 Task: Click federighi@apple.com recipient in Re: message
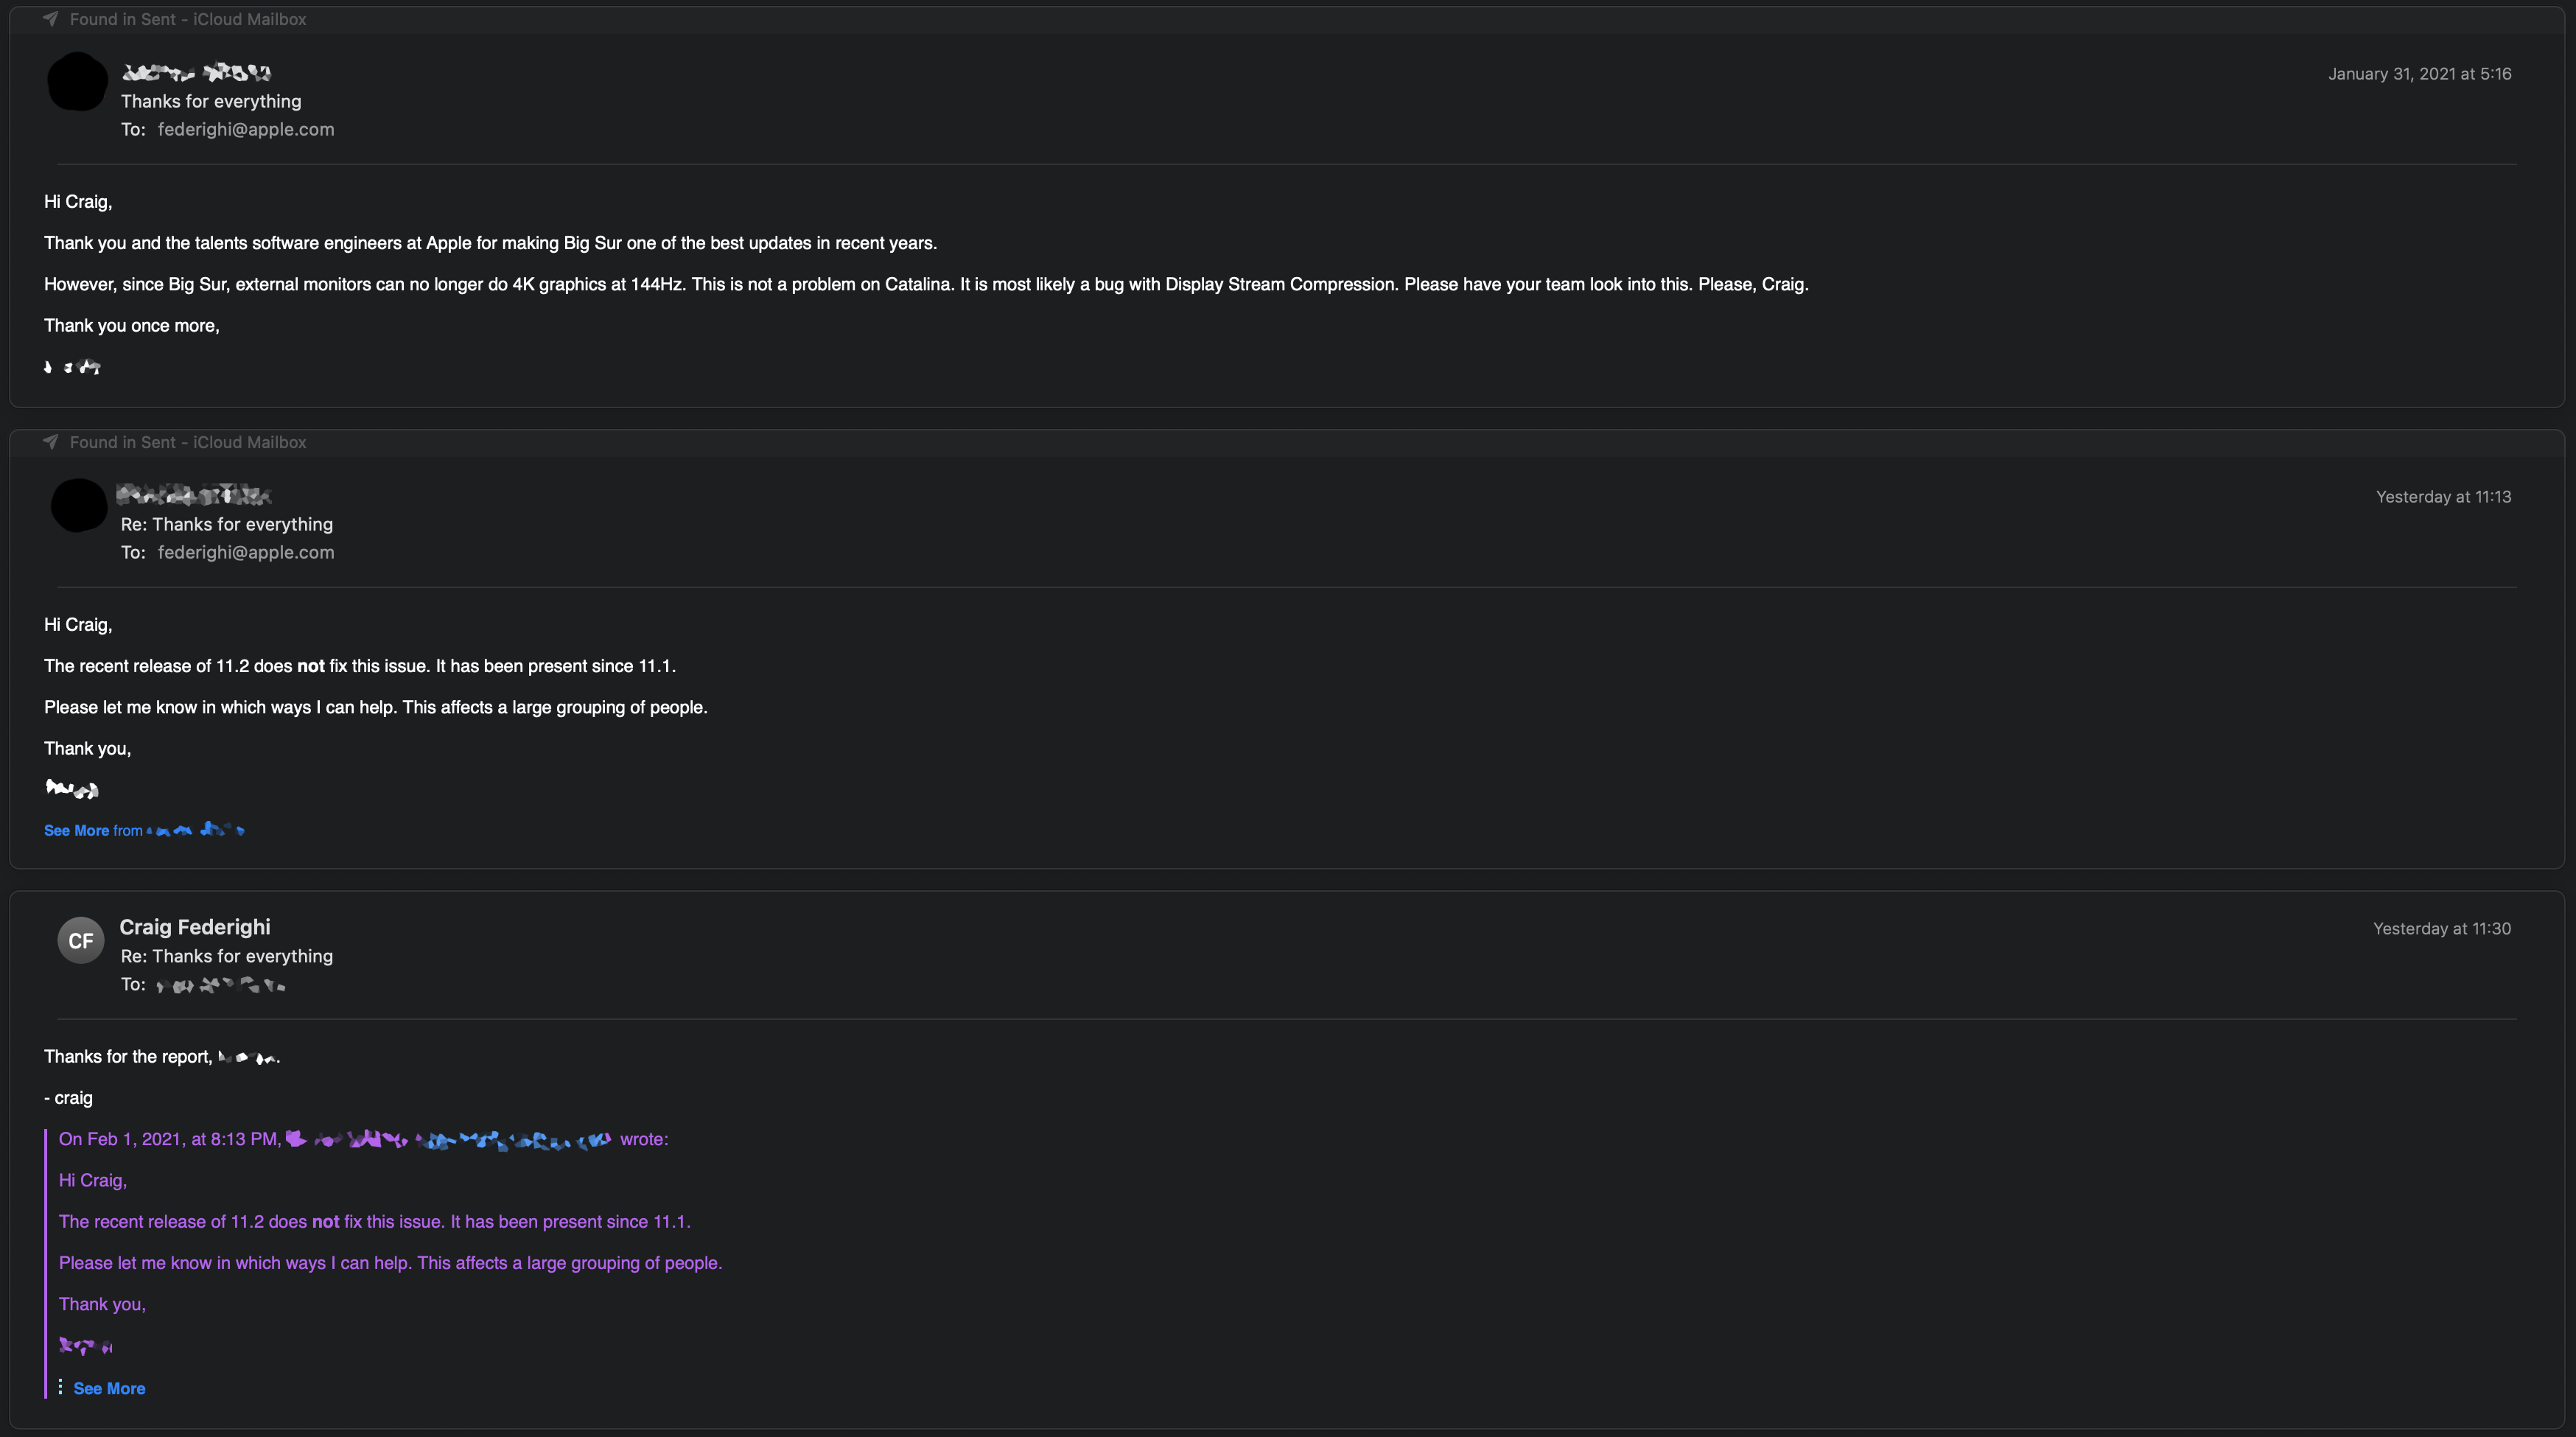[x=246, y=552]
